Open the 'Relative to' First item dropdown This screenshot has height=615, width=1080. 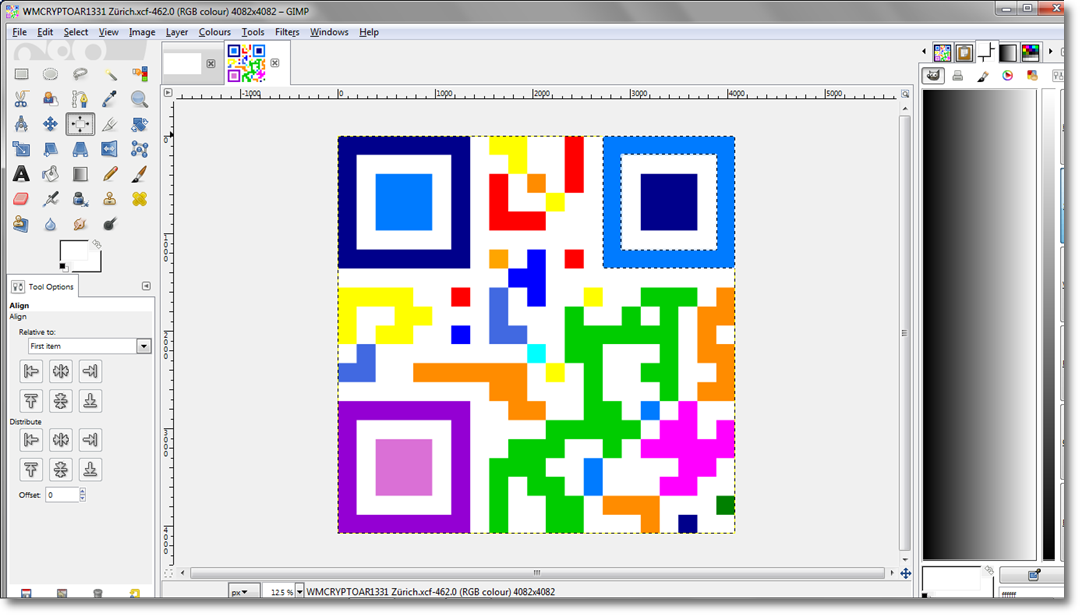[90, 346]
